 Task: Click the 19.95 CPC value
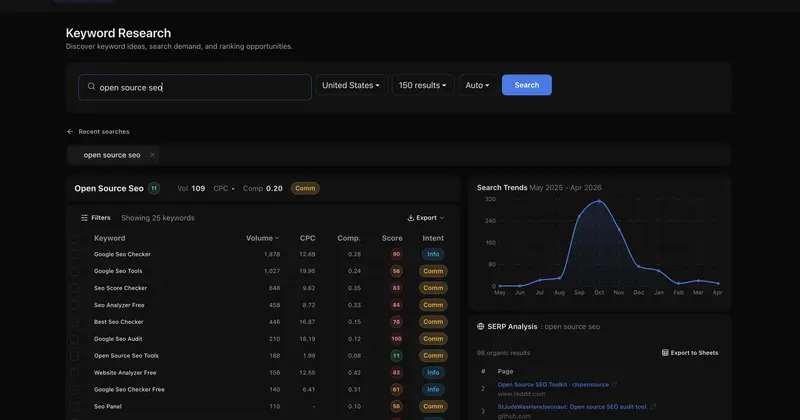coord(307,271)
